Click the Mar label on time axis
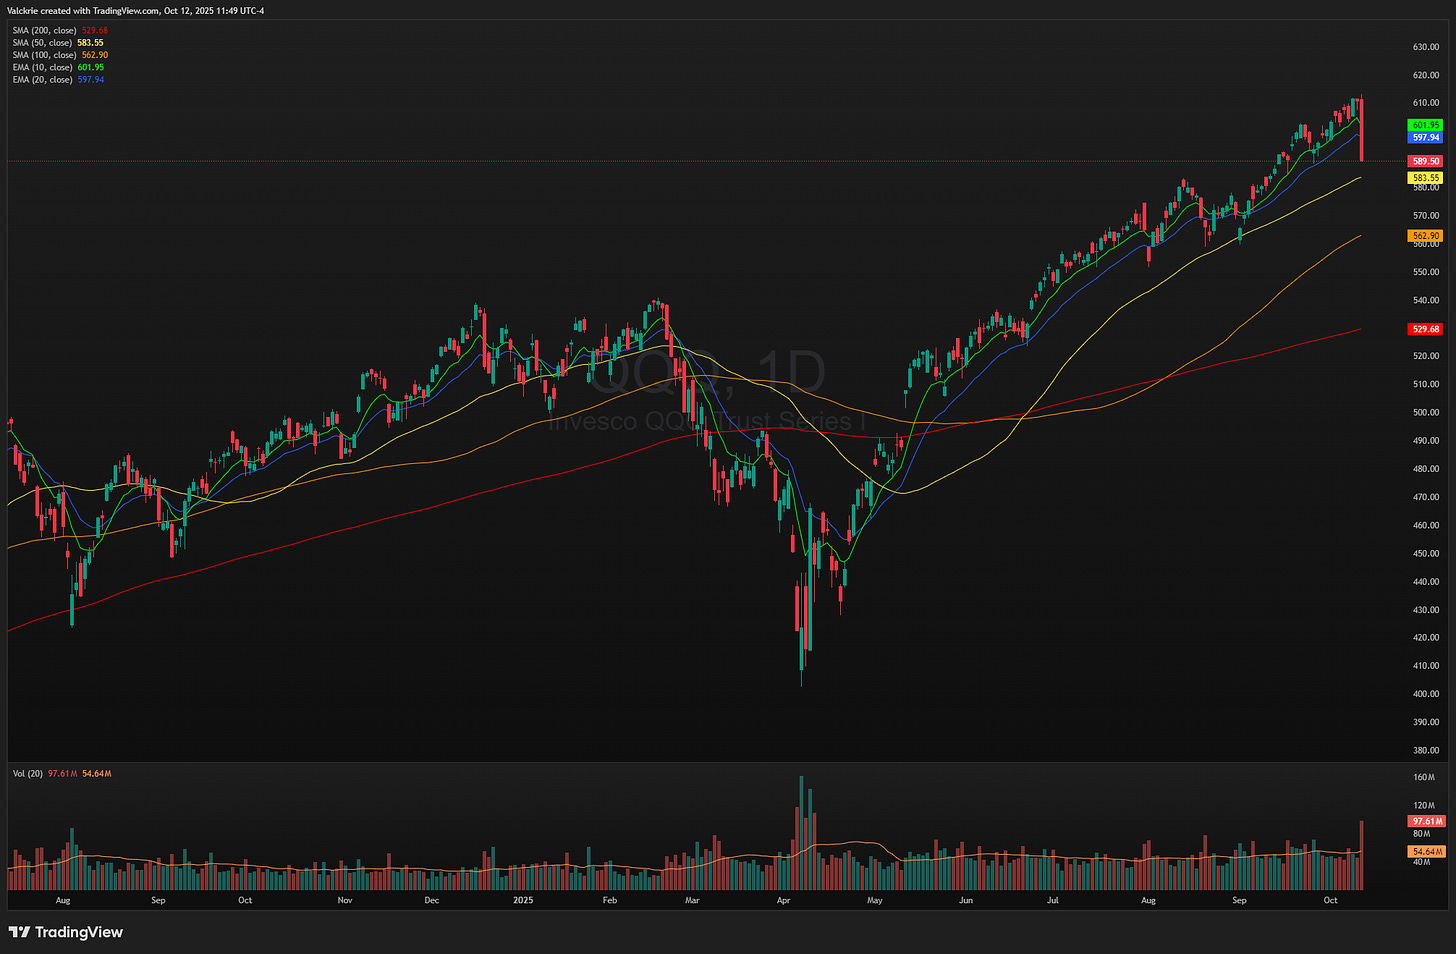Image resolution: width=1456 pixels, height=954 pixels. coord(692,900)
